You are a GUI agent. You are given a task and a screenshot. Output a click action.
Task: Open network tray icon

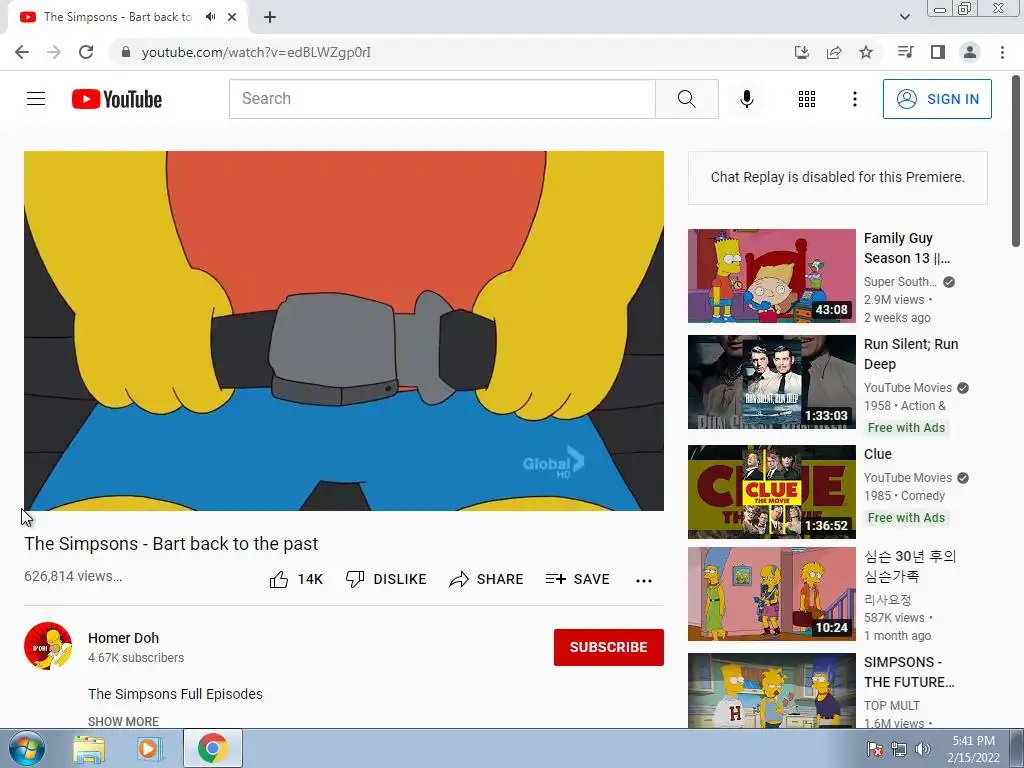899,749
